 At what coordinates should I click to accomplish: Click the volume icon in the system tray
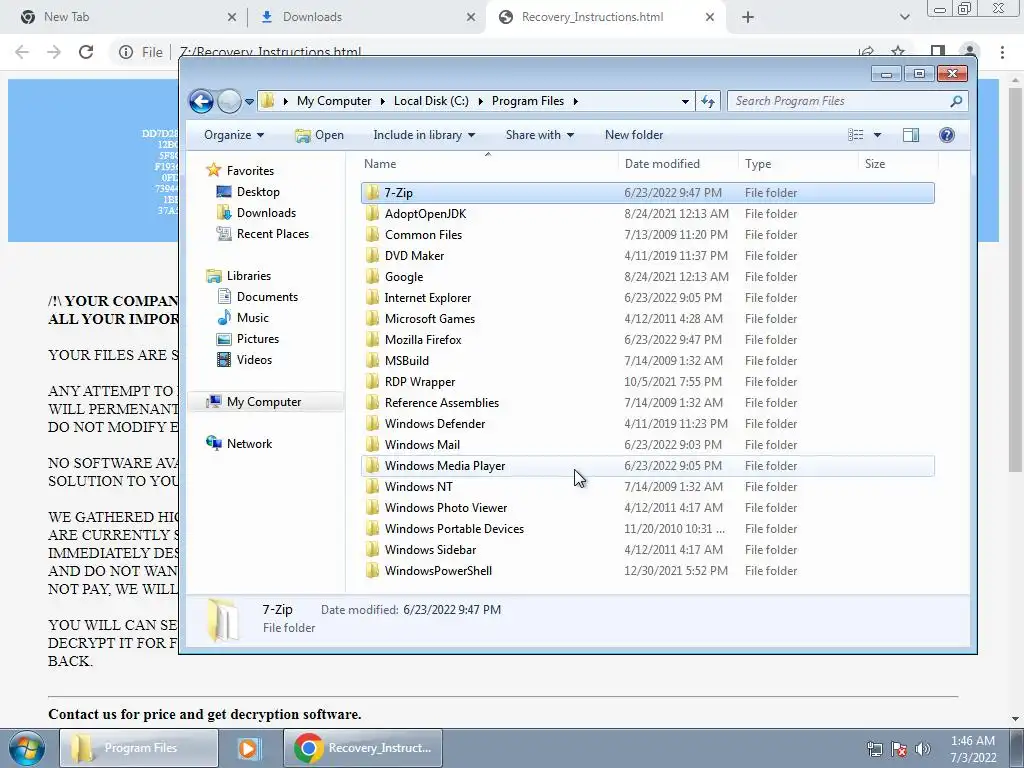(922, 749)
